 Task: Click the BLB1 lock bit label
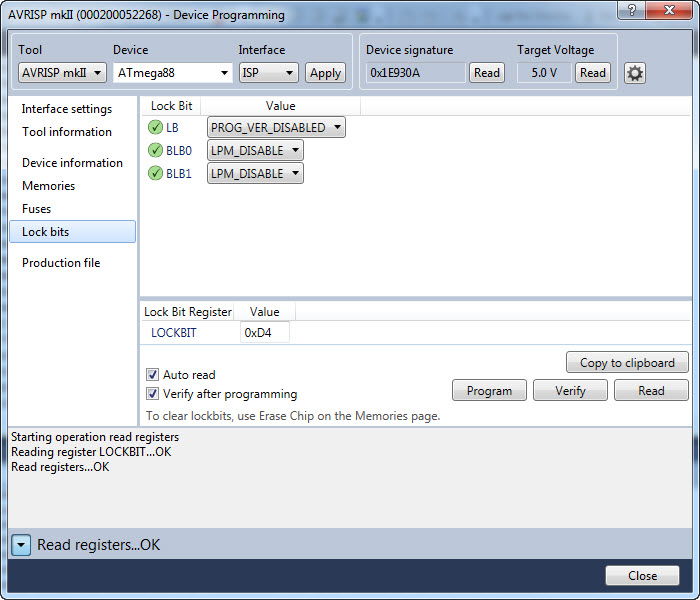[x=179, y=173]
